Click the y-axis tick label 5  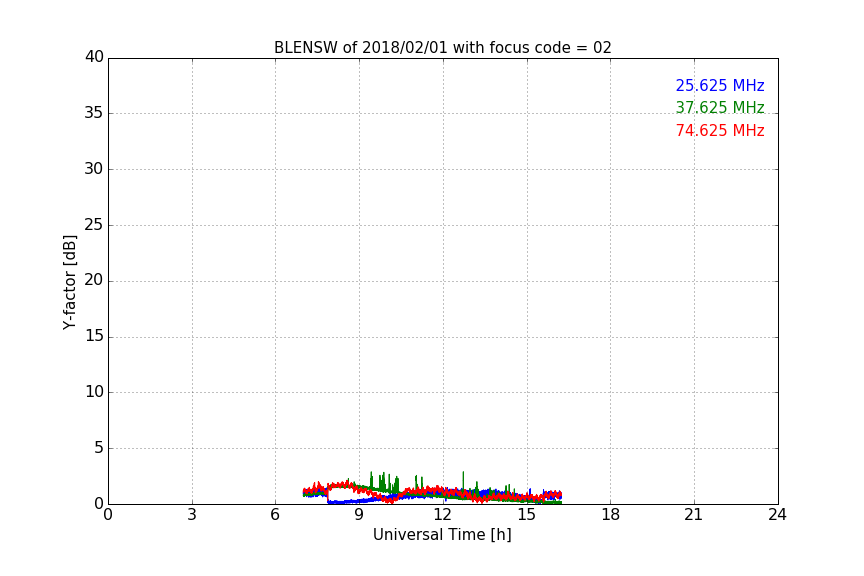coord(99,448)
